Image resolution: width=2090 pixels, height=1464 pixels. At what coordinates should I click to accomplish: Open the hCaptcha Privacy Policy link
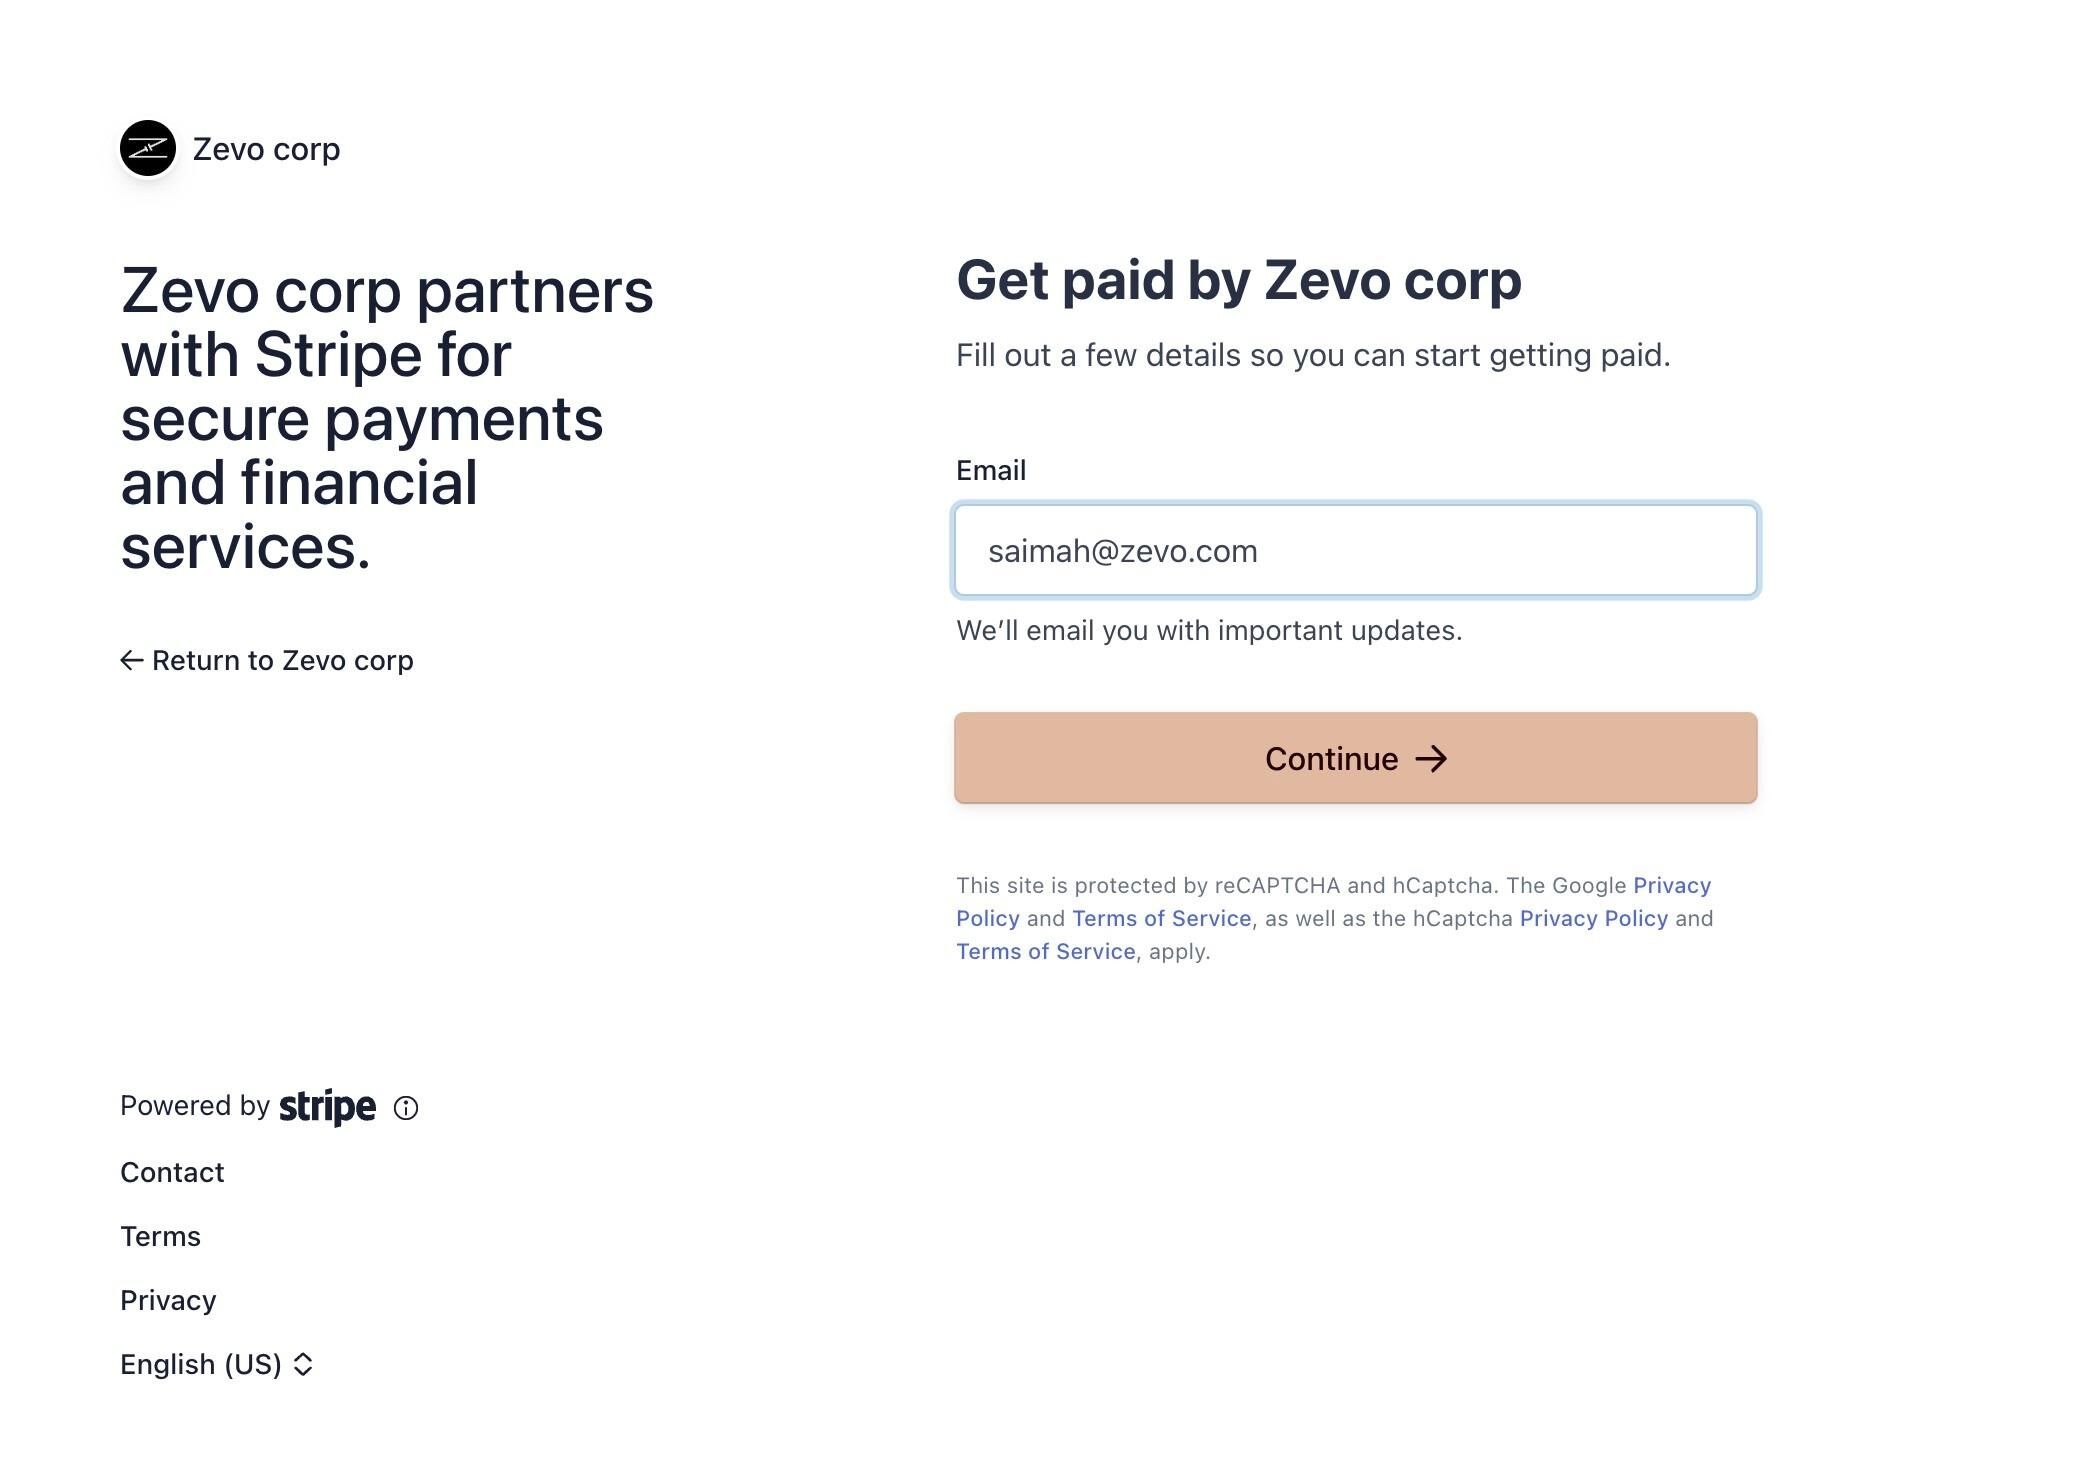(1593, 918)
